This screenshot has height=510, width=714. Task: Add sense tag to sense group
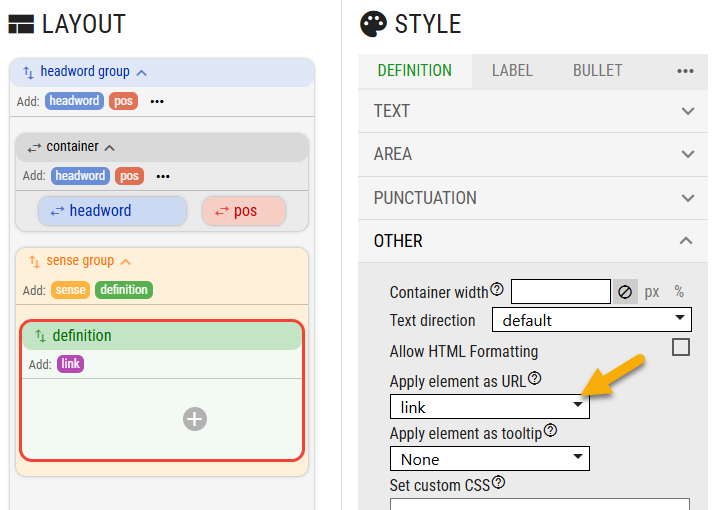71,290
